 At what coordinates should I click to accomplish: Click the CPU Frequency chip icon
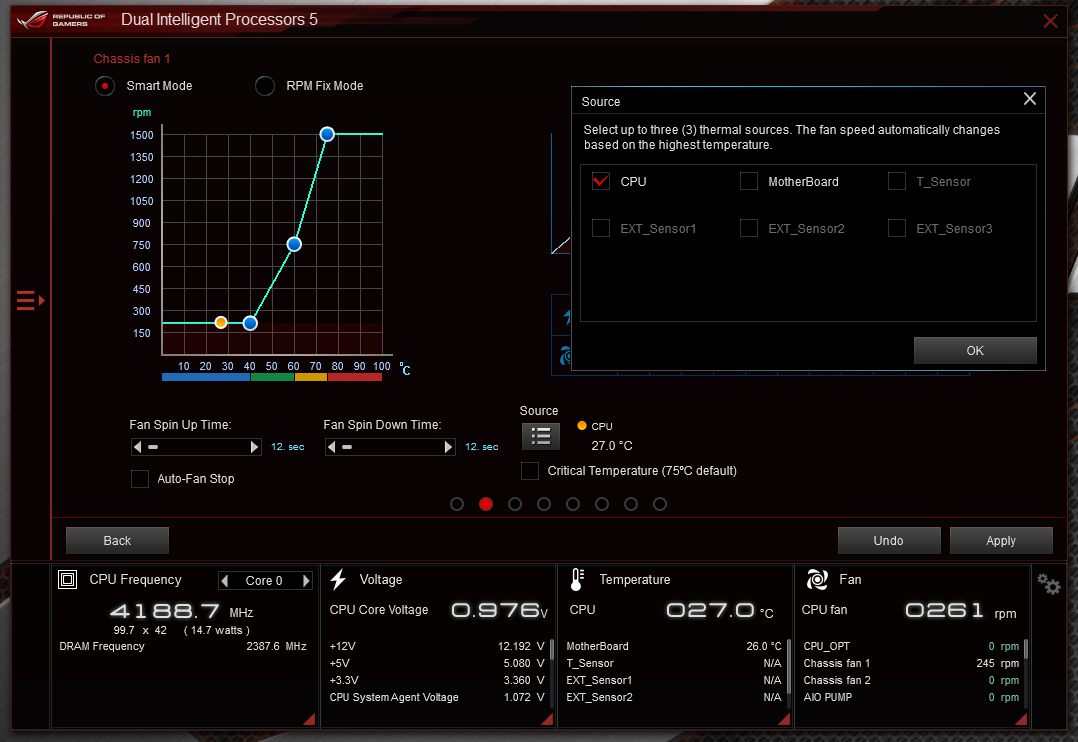[67, 580]
